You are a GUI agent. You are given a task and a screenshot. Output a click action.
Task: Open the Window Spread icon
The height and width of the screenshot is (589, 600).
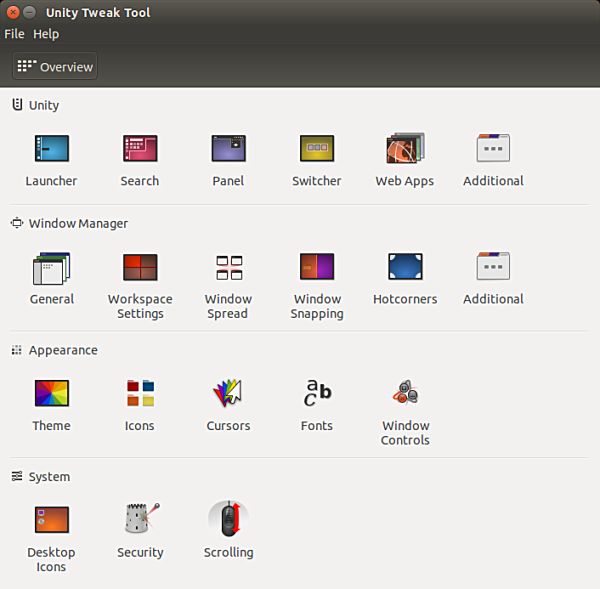[x=229, y=267]
